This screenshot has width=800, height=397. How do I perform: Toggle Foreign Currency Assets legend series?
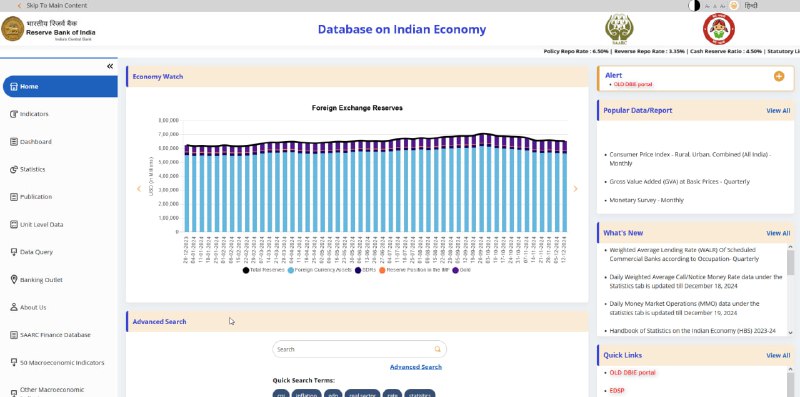319,270
